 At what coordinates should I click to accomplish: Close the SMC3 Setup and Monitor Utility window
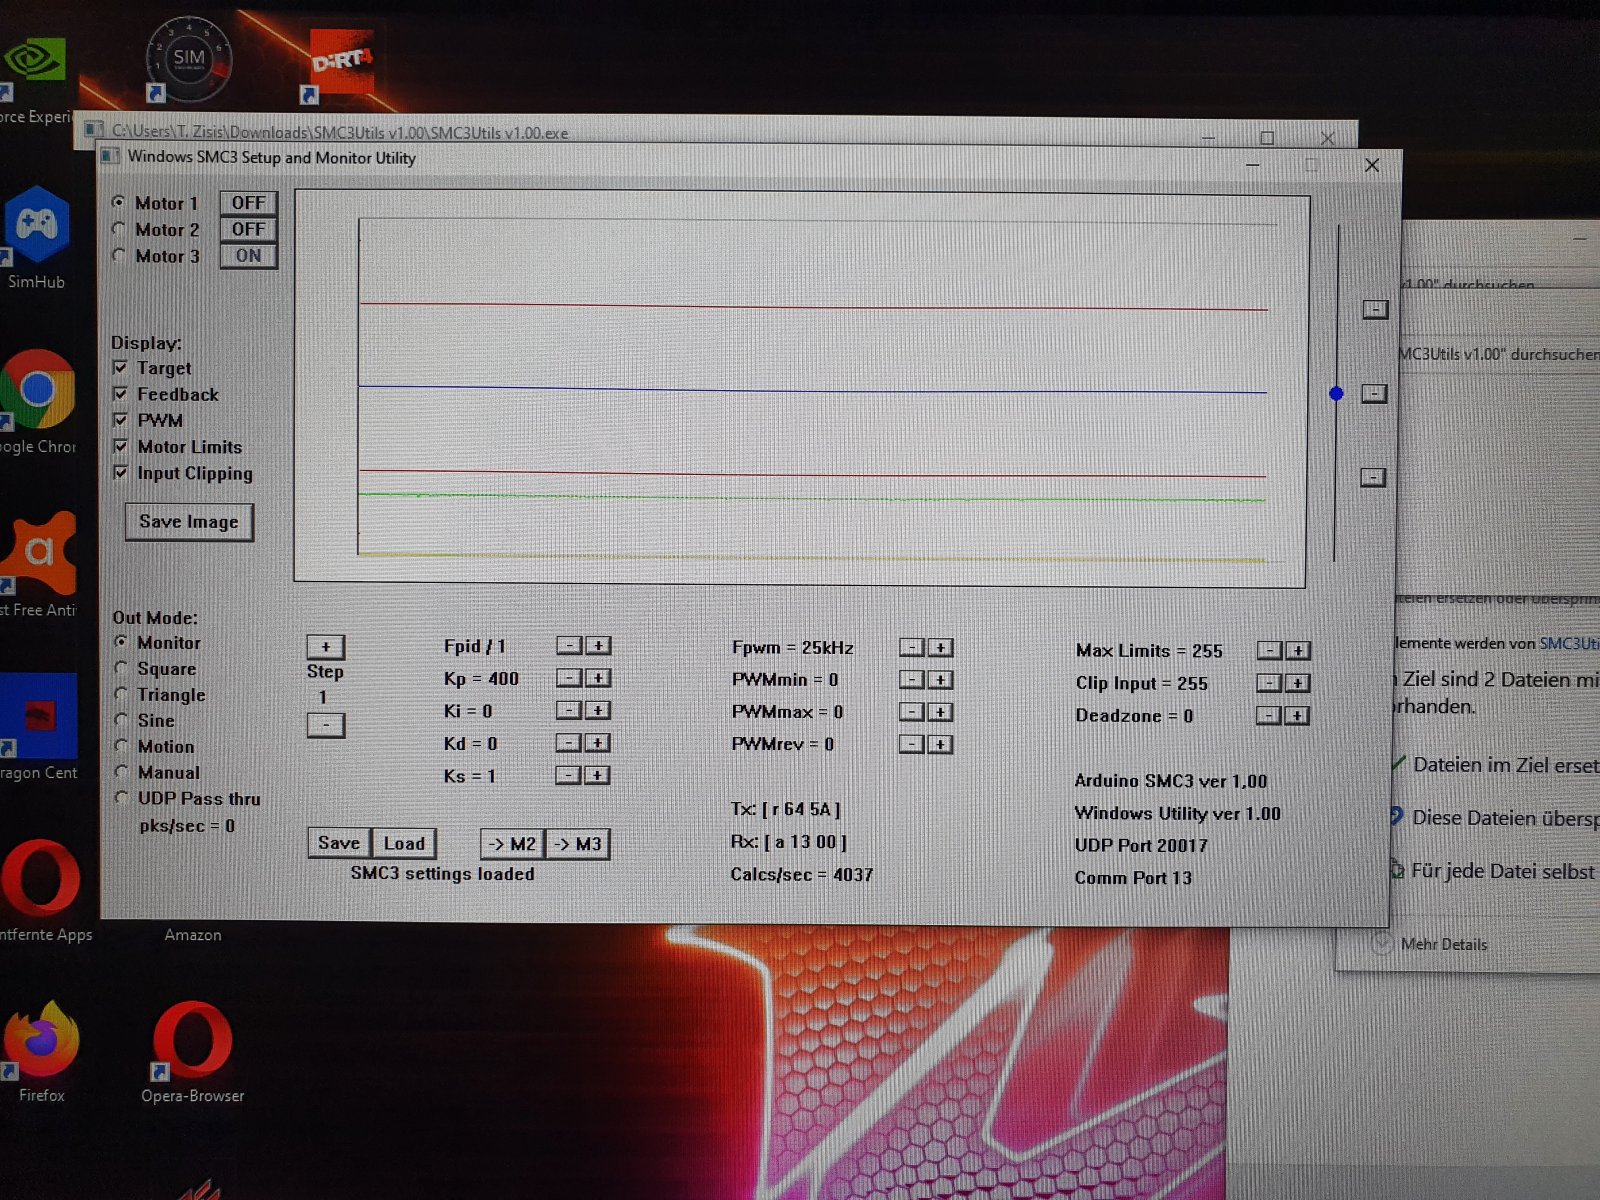click(1372, 165)
